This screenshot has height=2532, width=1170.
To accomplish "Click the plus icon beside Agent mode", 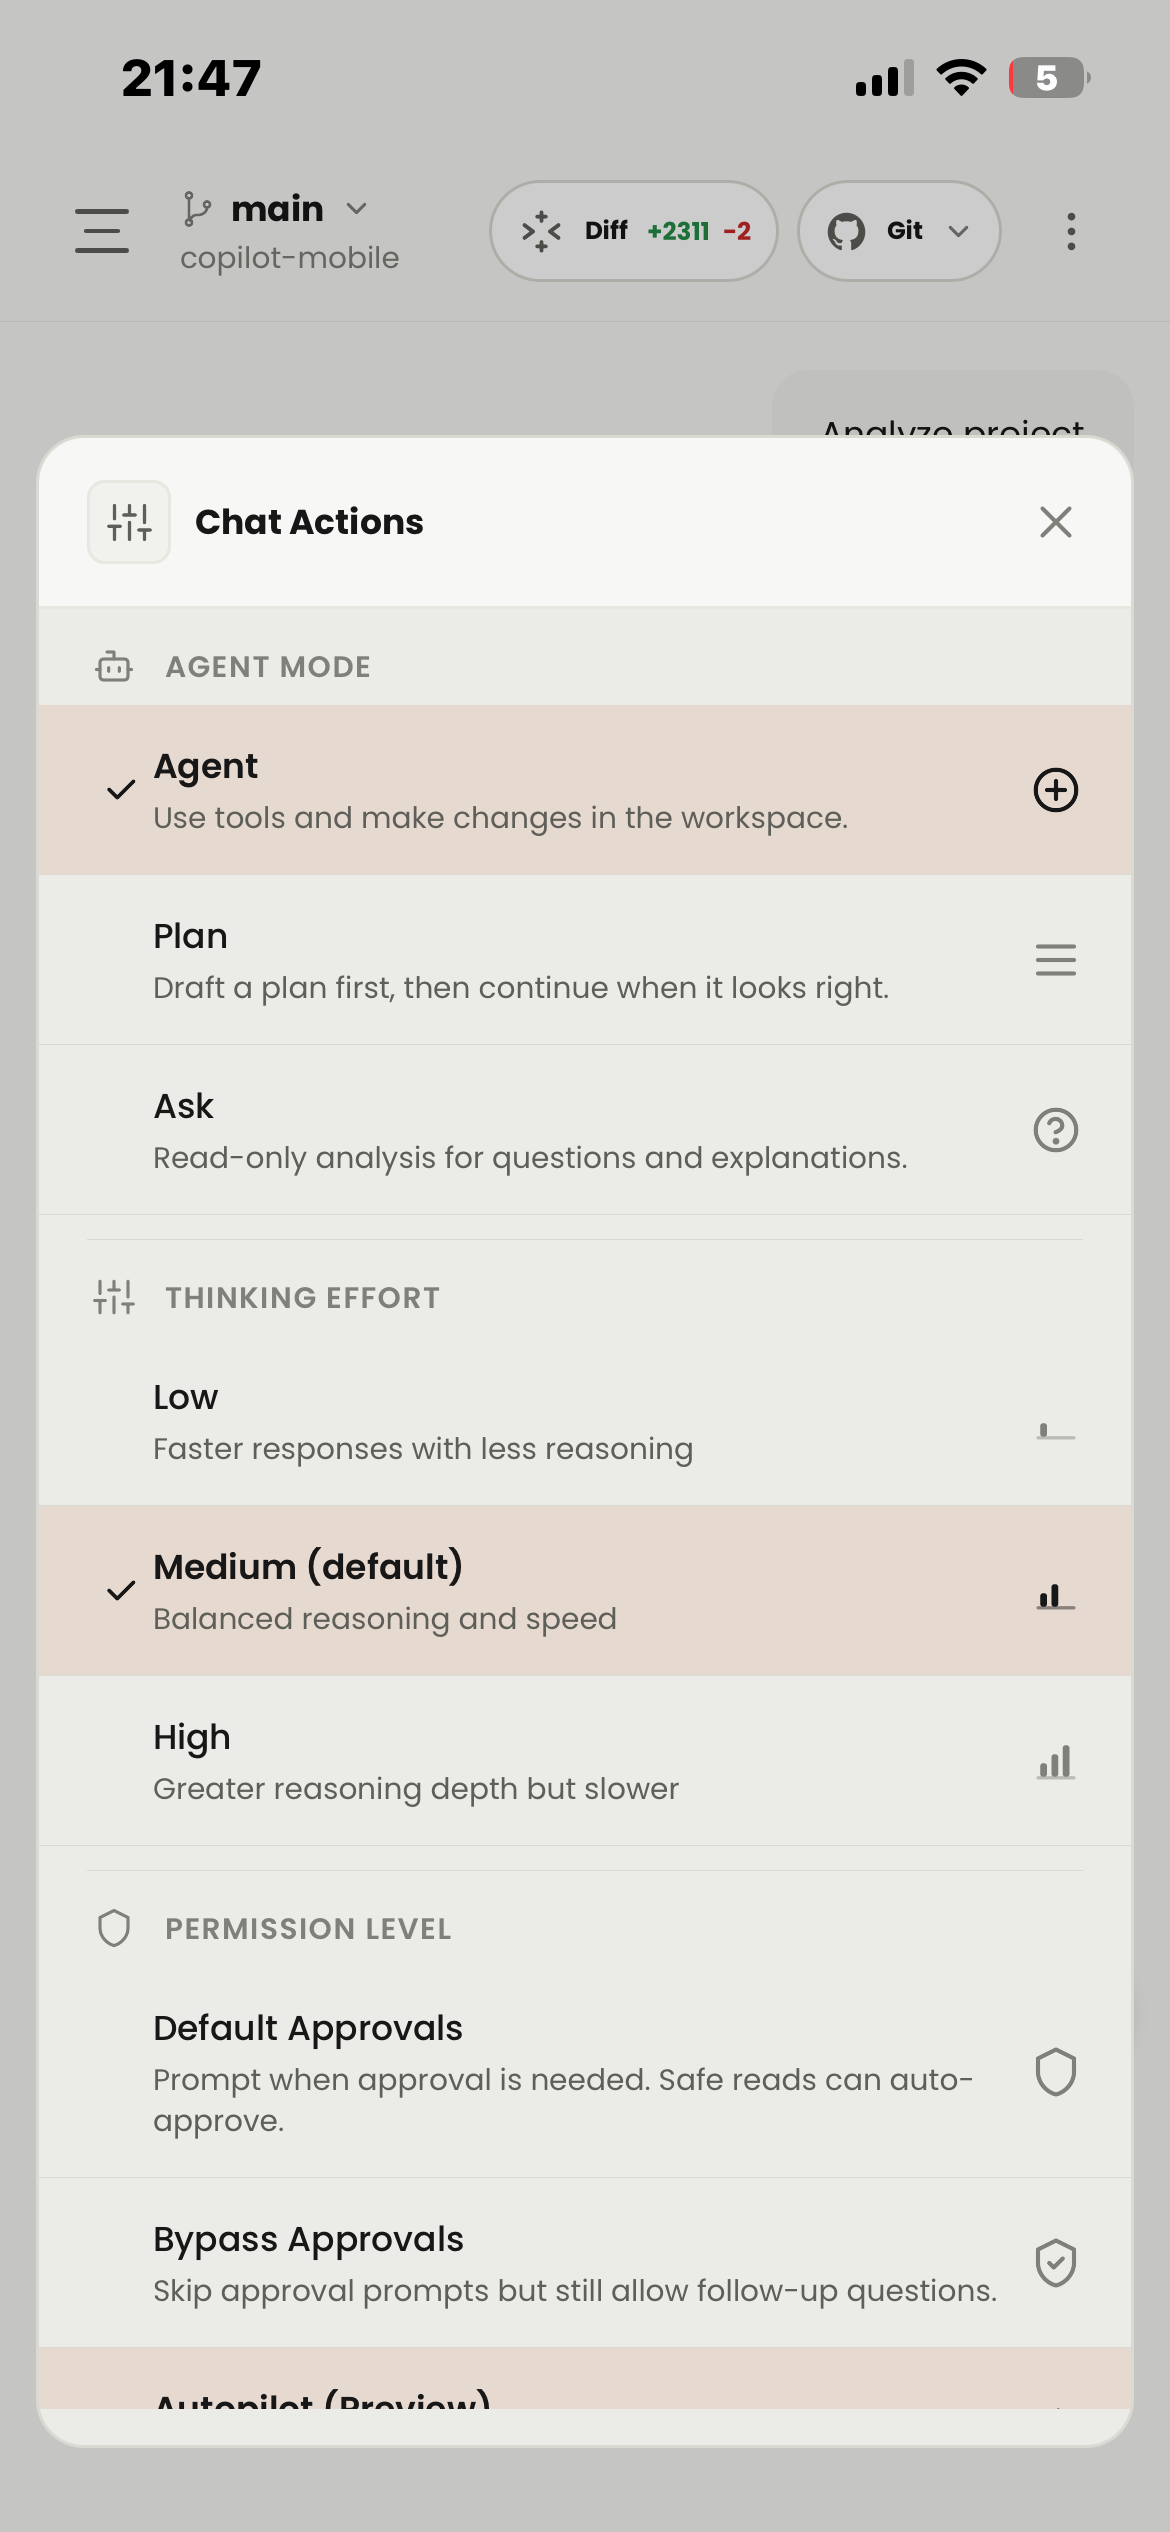I will (x=1055, y=789).
